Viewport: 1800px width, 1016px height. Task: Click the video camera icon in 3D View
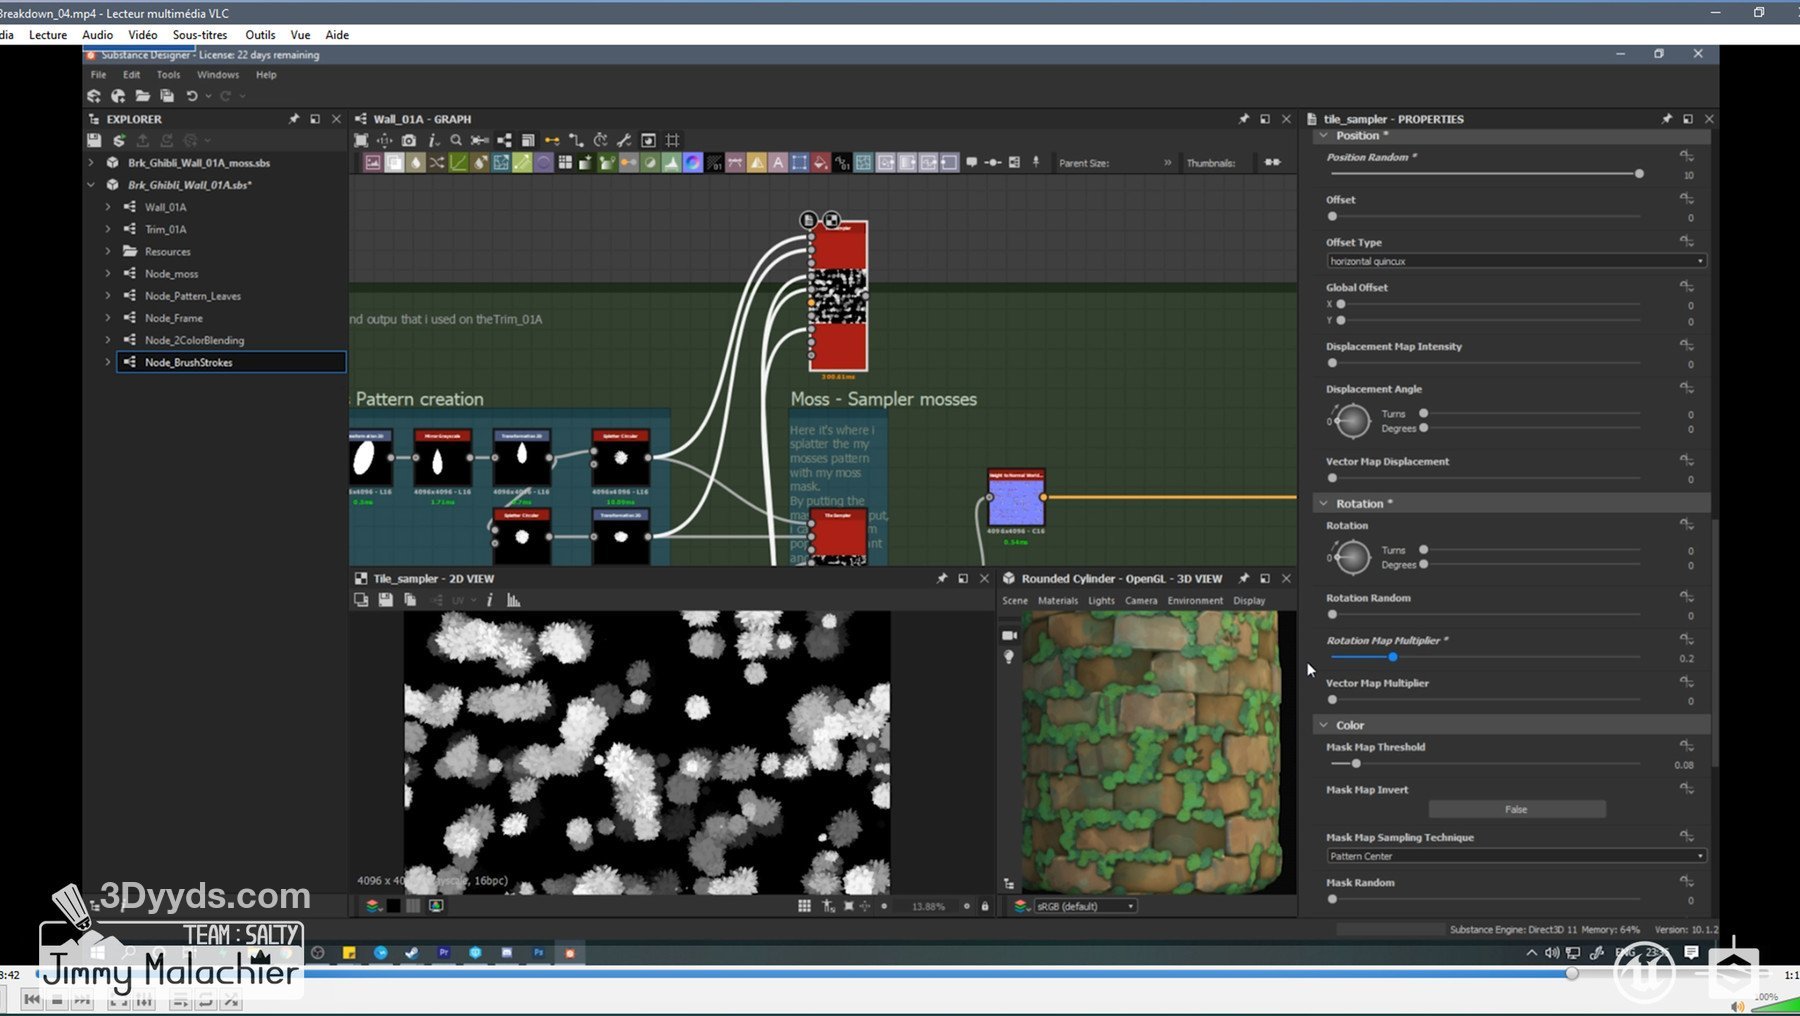coord(1009,635)
